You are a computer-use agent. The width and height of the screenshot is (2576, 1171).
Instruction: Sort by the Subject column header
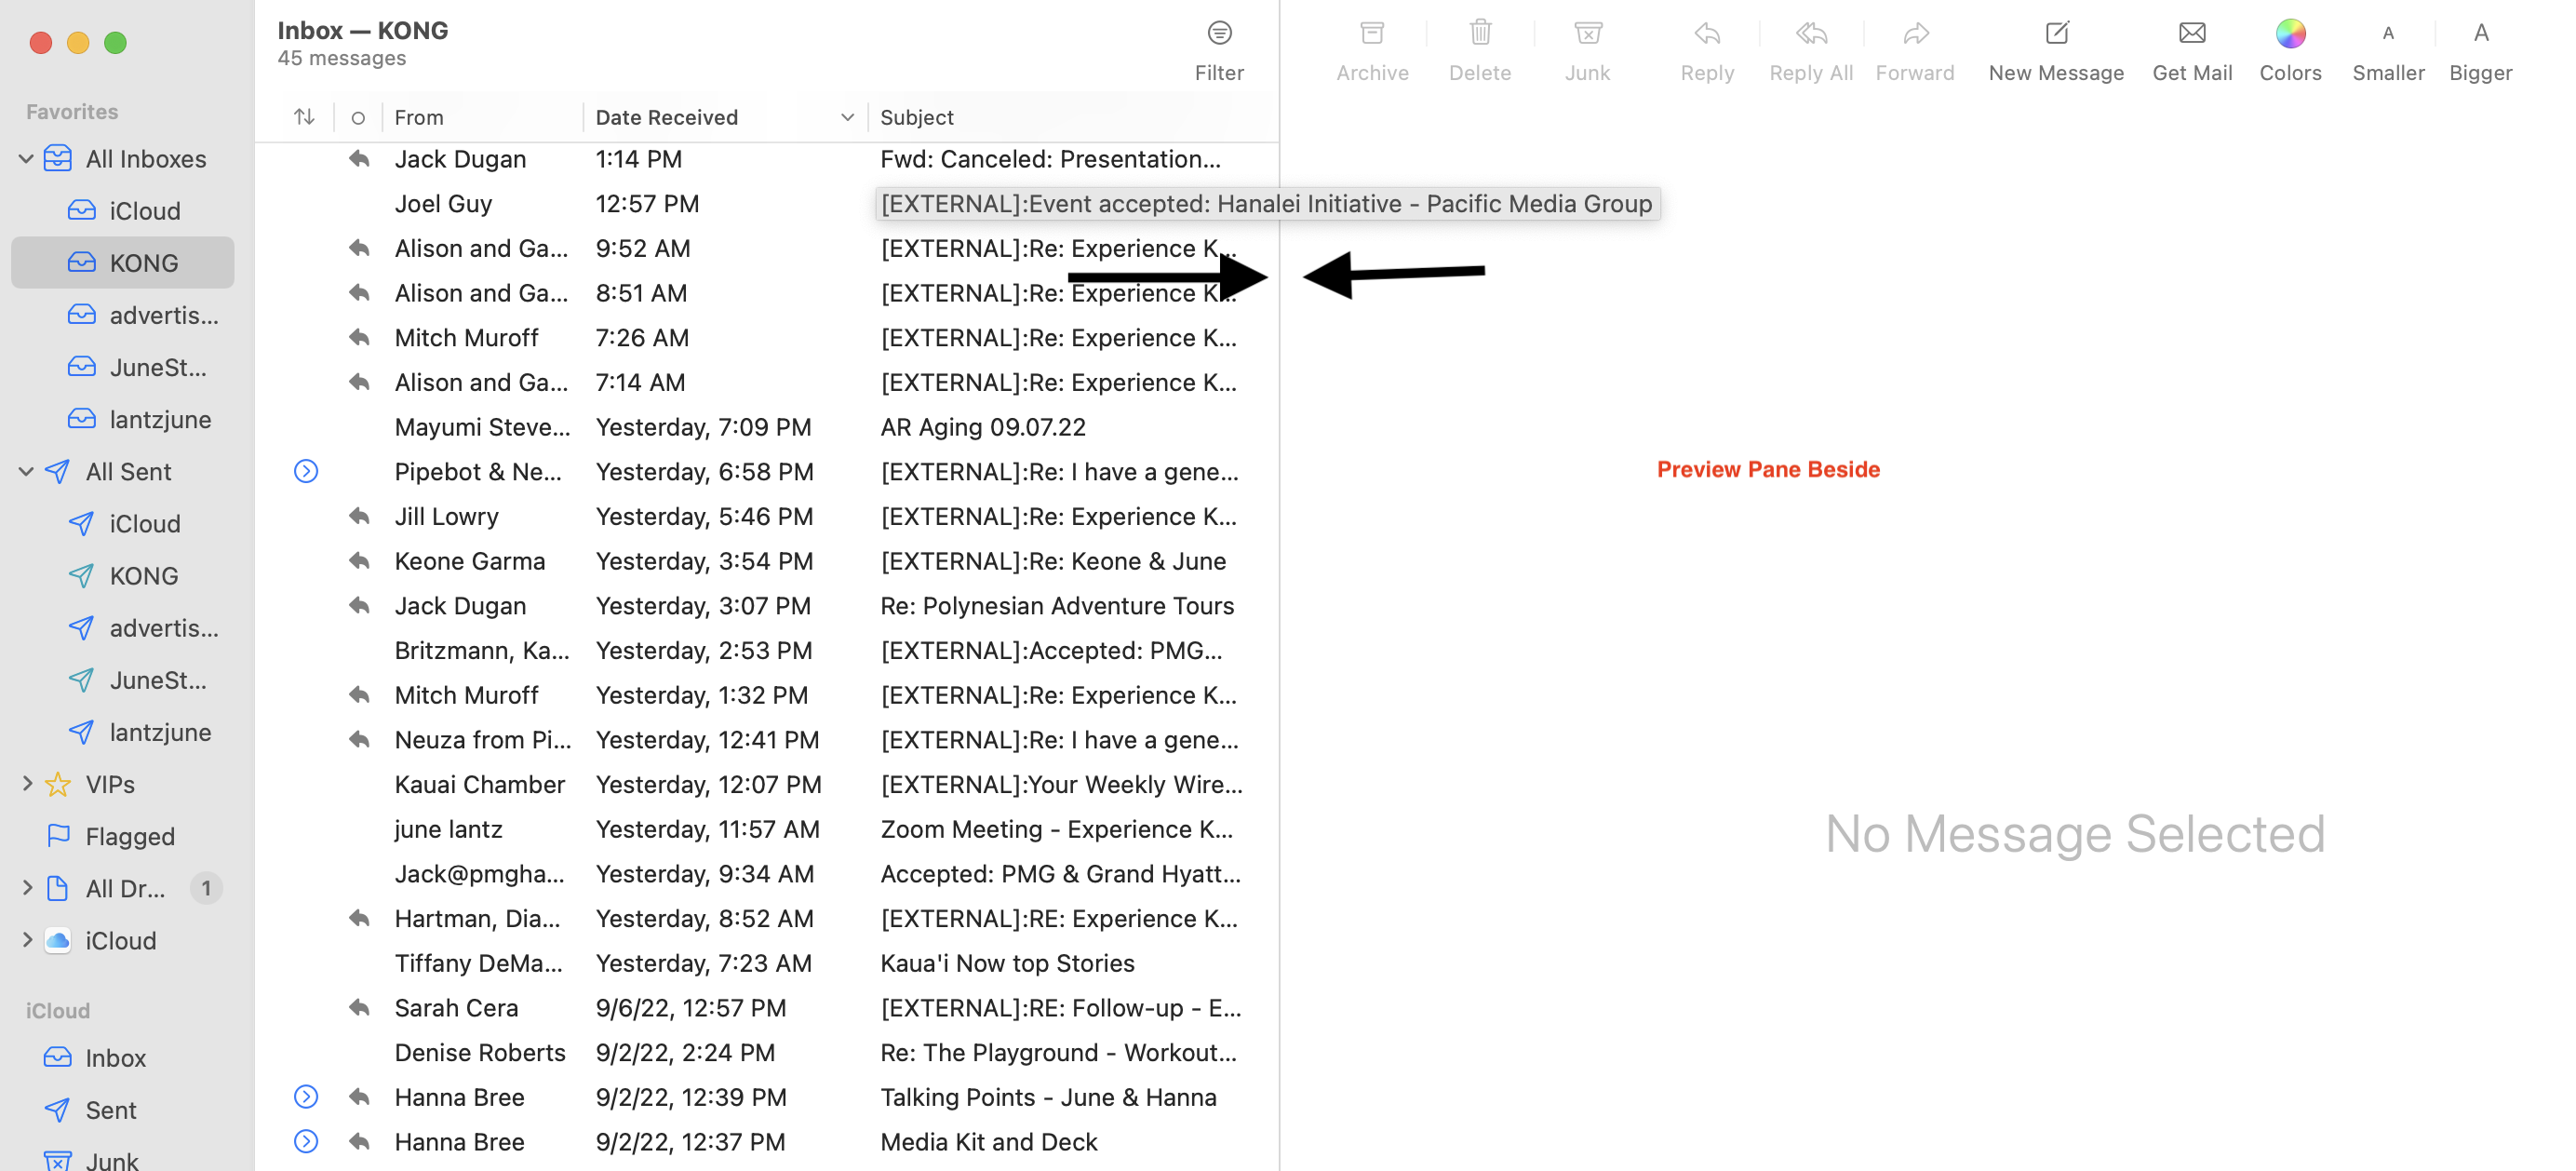[917, 117]
